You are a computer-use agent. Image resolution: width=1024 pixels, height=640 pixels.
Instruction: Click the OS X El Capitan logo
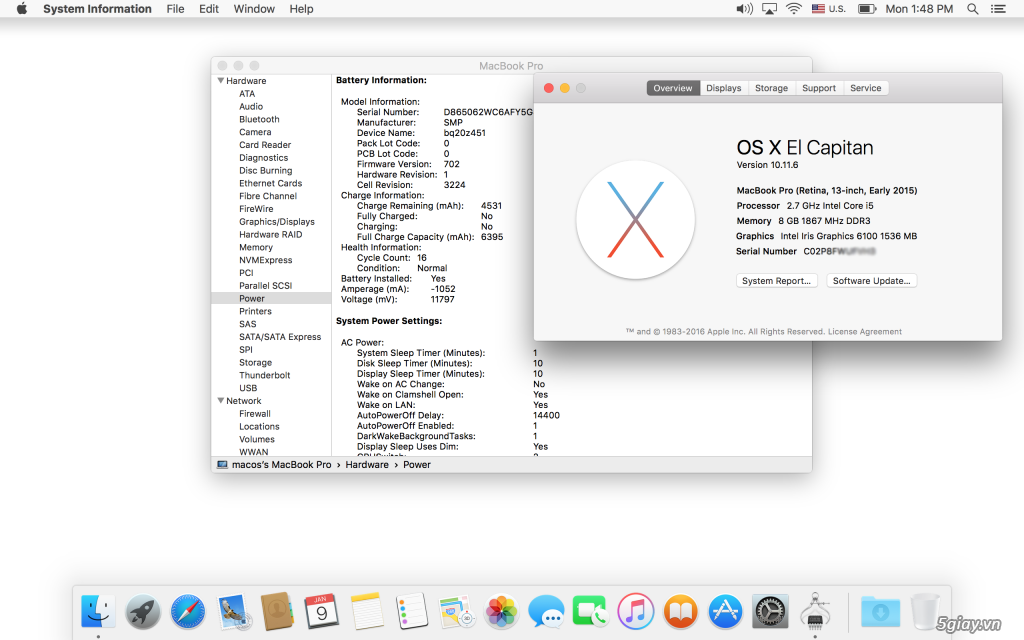(635, 219)
